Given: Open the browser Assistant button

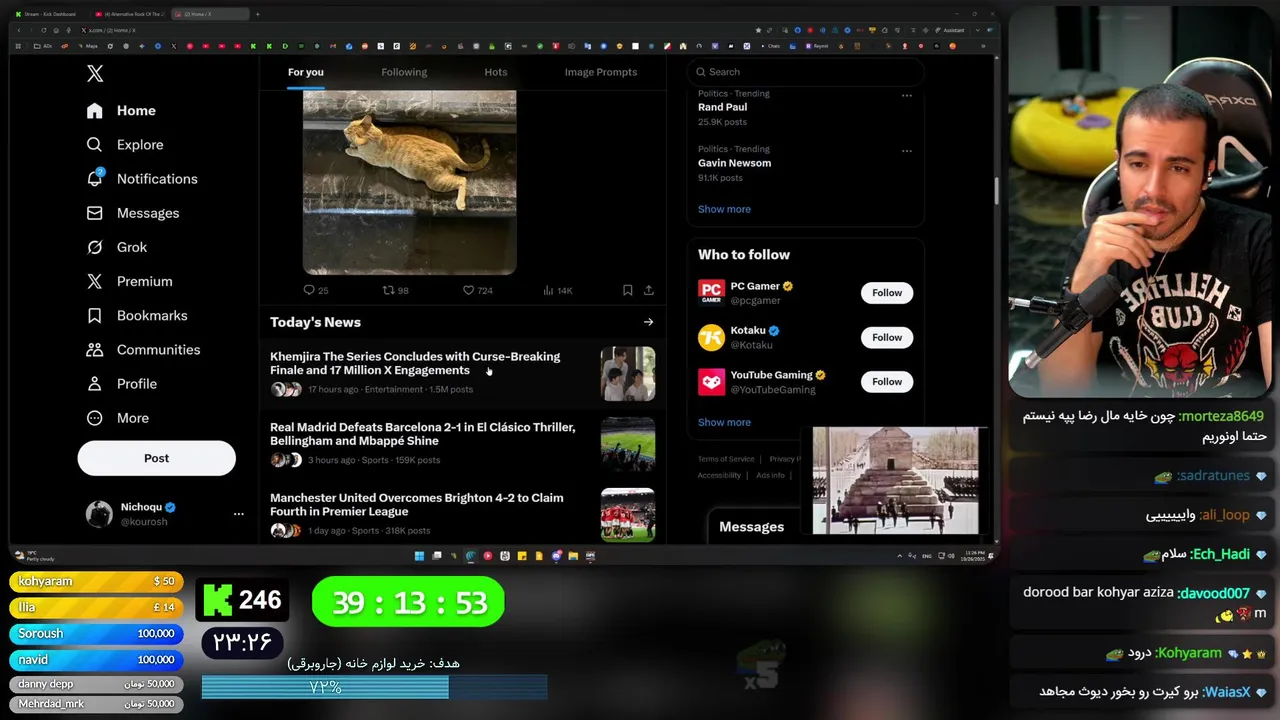Looking at the screenshot, I should point(948,30).
